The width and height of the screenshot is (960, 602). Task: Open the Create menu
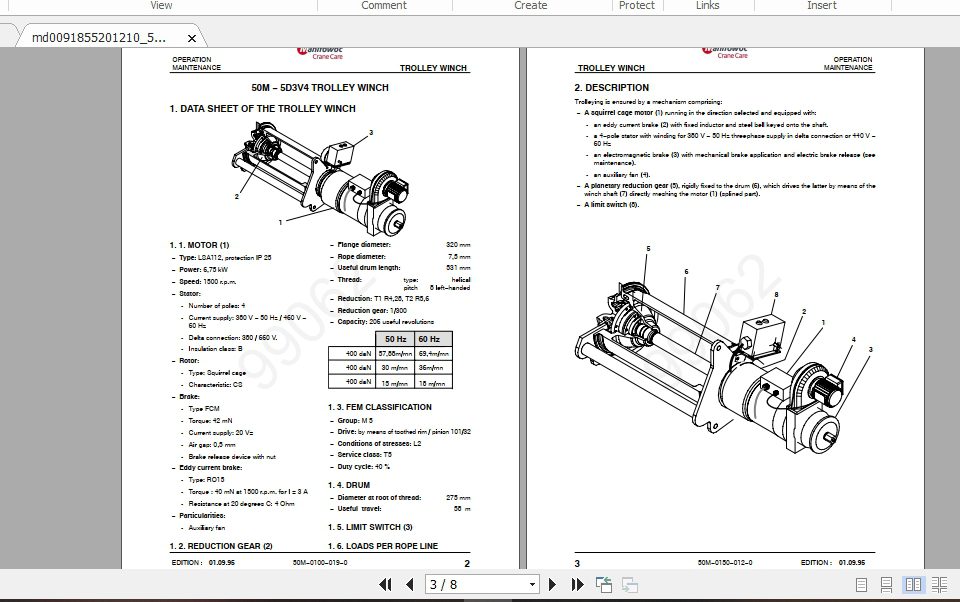[x=531, y=5]
